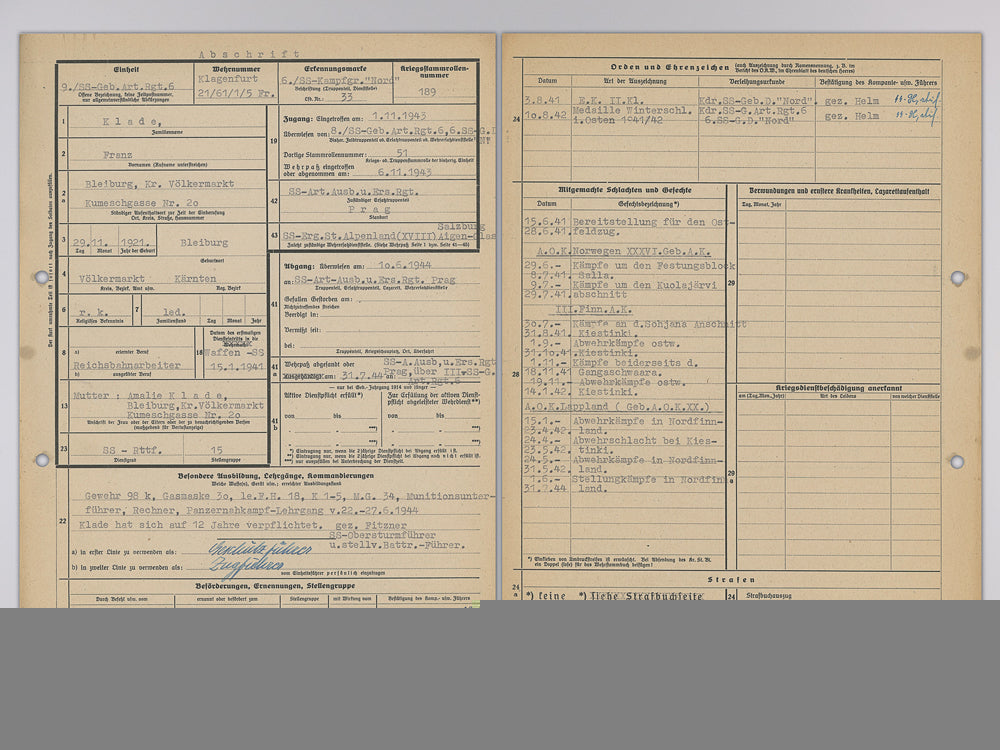Click the column header 'Erkennungsmarke'
1000x750 pixels.
[335, 69]
